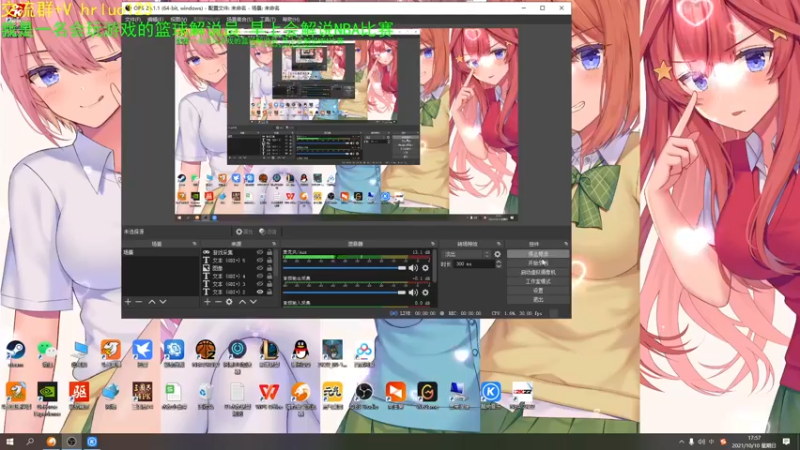Open the 帮助(H) menu
The height and width of the screenshot is (450, 800).
click(x=291, y=19)
